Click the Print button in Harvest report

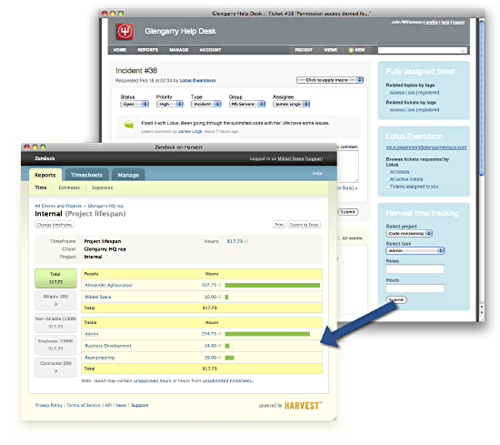(279, 225)
